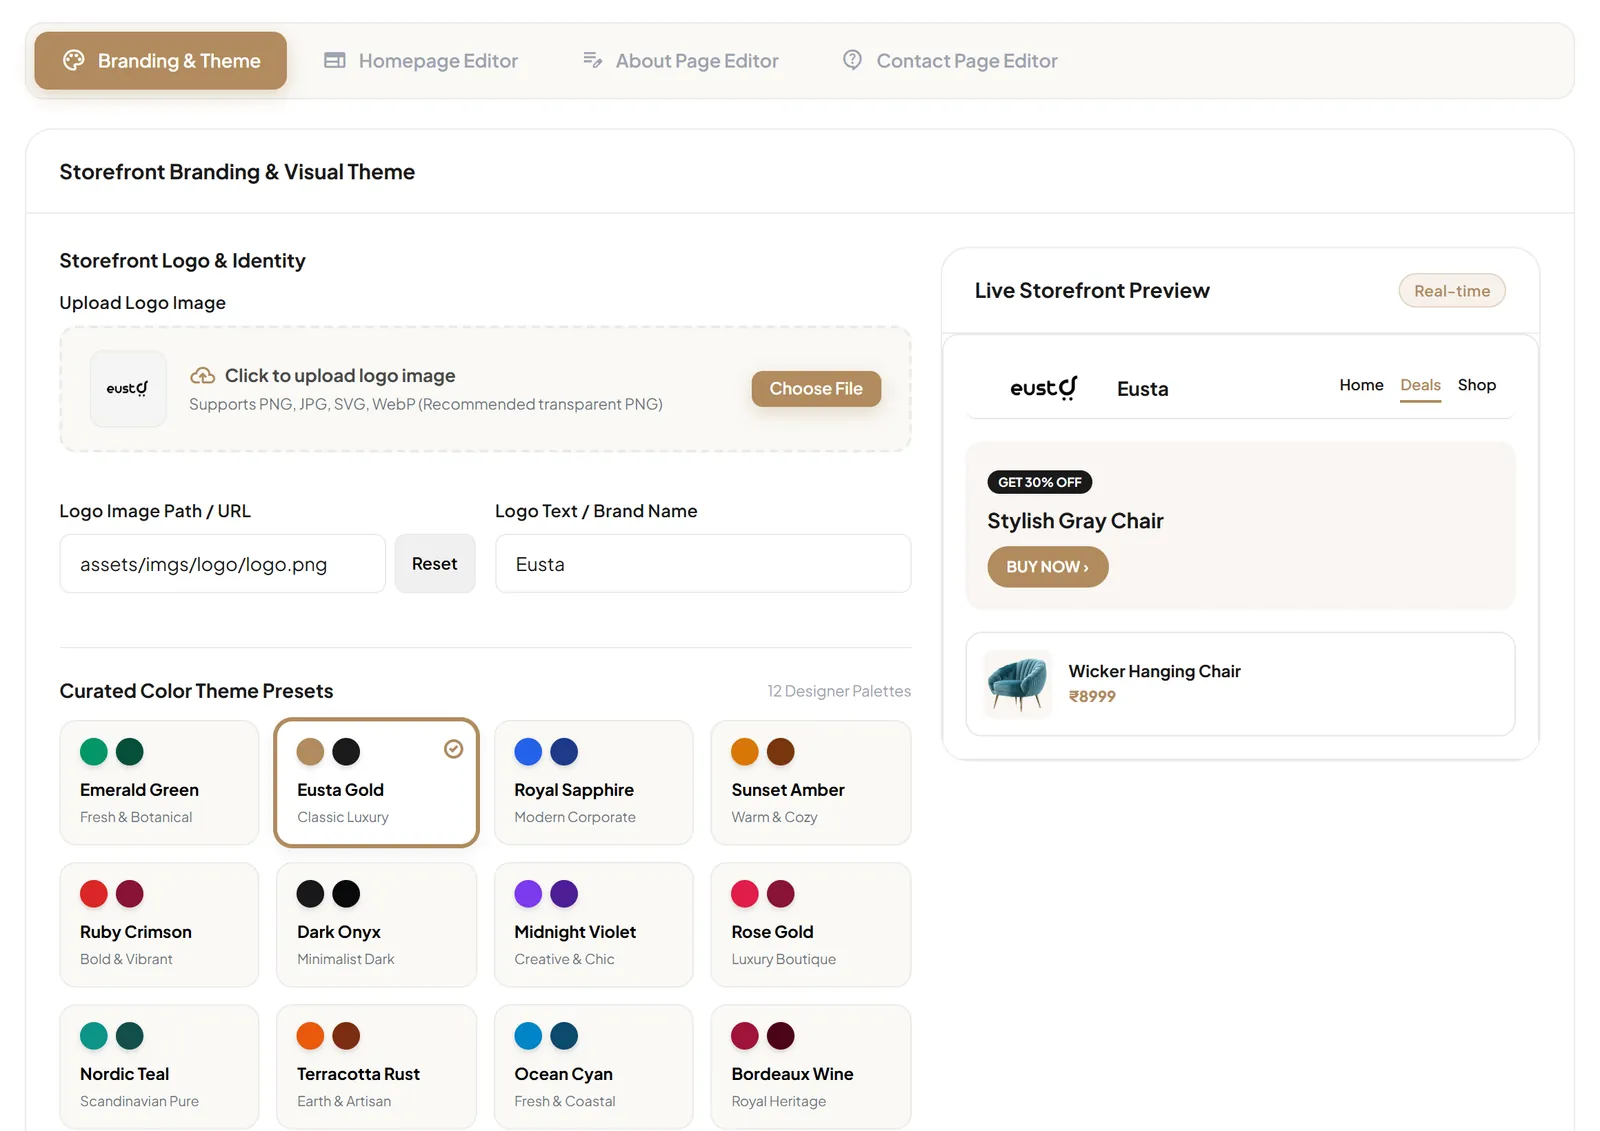Open the Branding & Theme tab
This screenshot has height=1131, width=1600.
(x=160, y=61)
